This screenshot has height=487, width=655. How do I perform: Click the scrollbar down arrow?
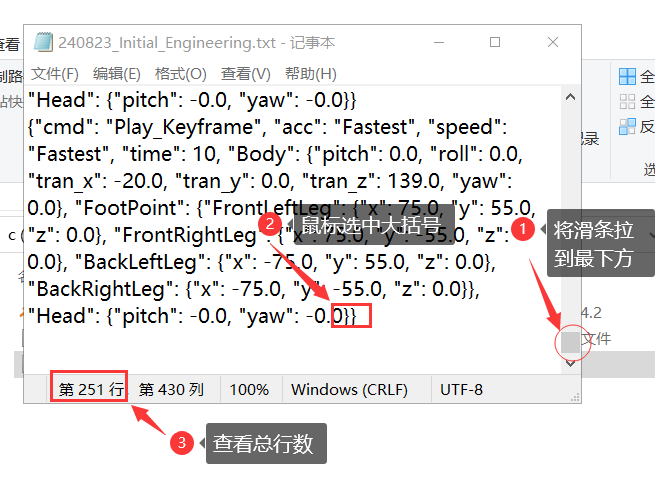pos(570,363)
